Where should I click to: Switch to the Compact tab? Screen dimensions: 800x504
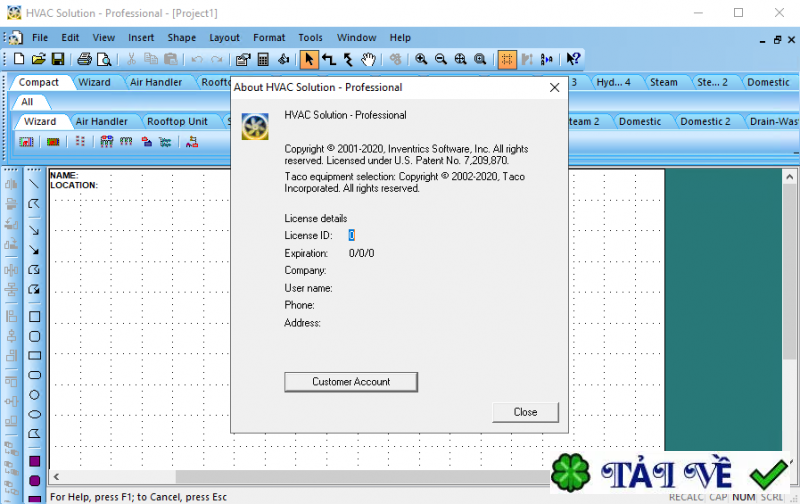(39, 82)
